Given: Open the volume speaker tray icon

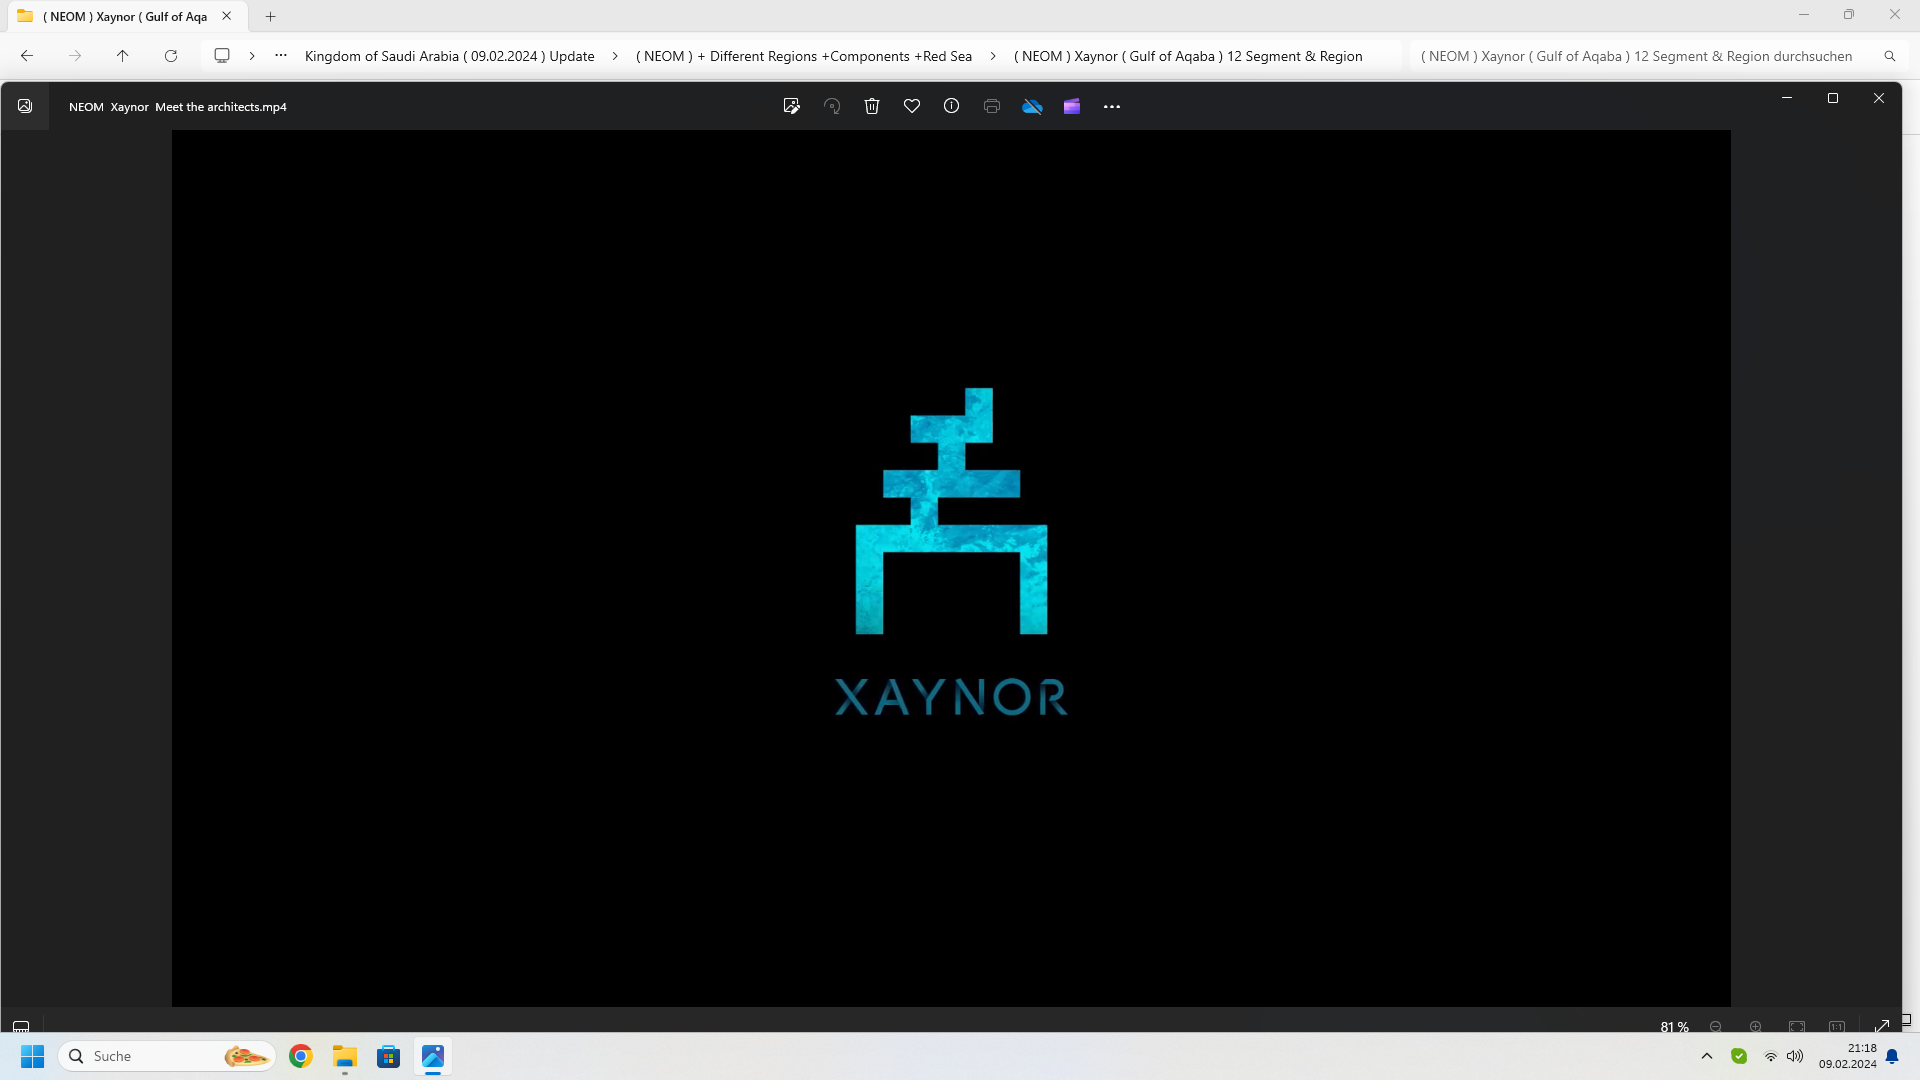Looking at the screenshot, I should click(x=1795, y=1056).
